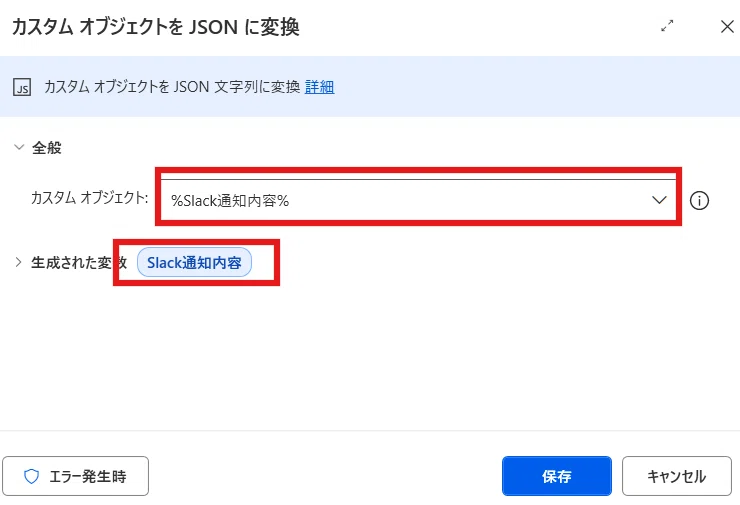Viewport: 740px width, 505px height.
Task: Collapse the 全般 section chevron
Action: coord(19,147)
